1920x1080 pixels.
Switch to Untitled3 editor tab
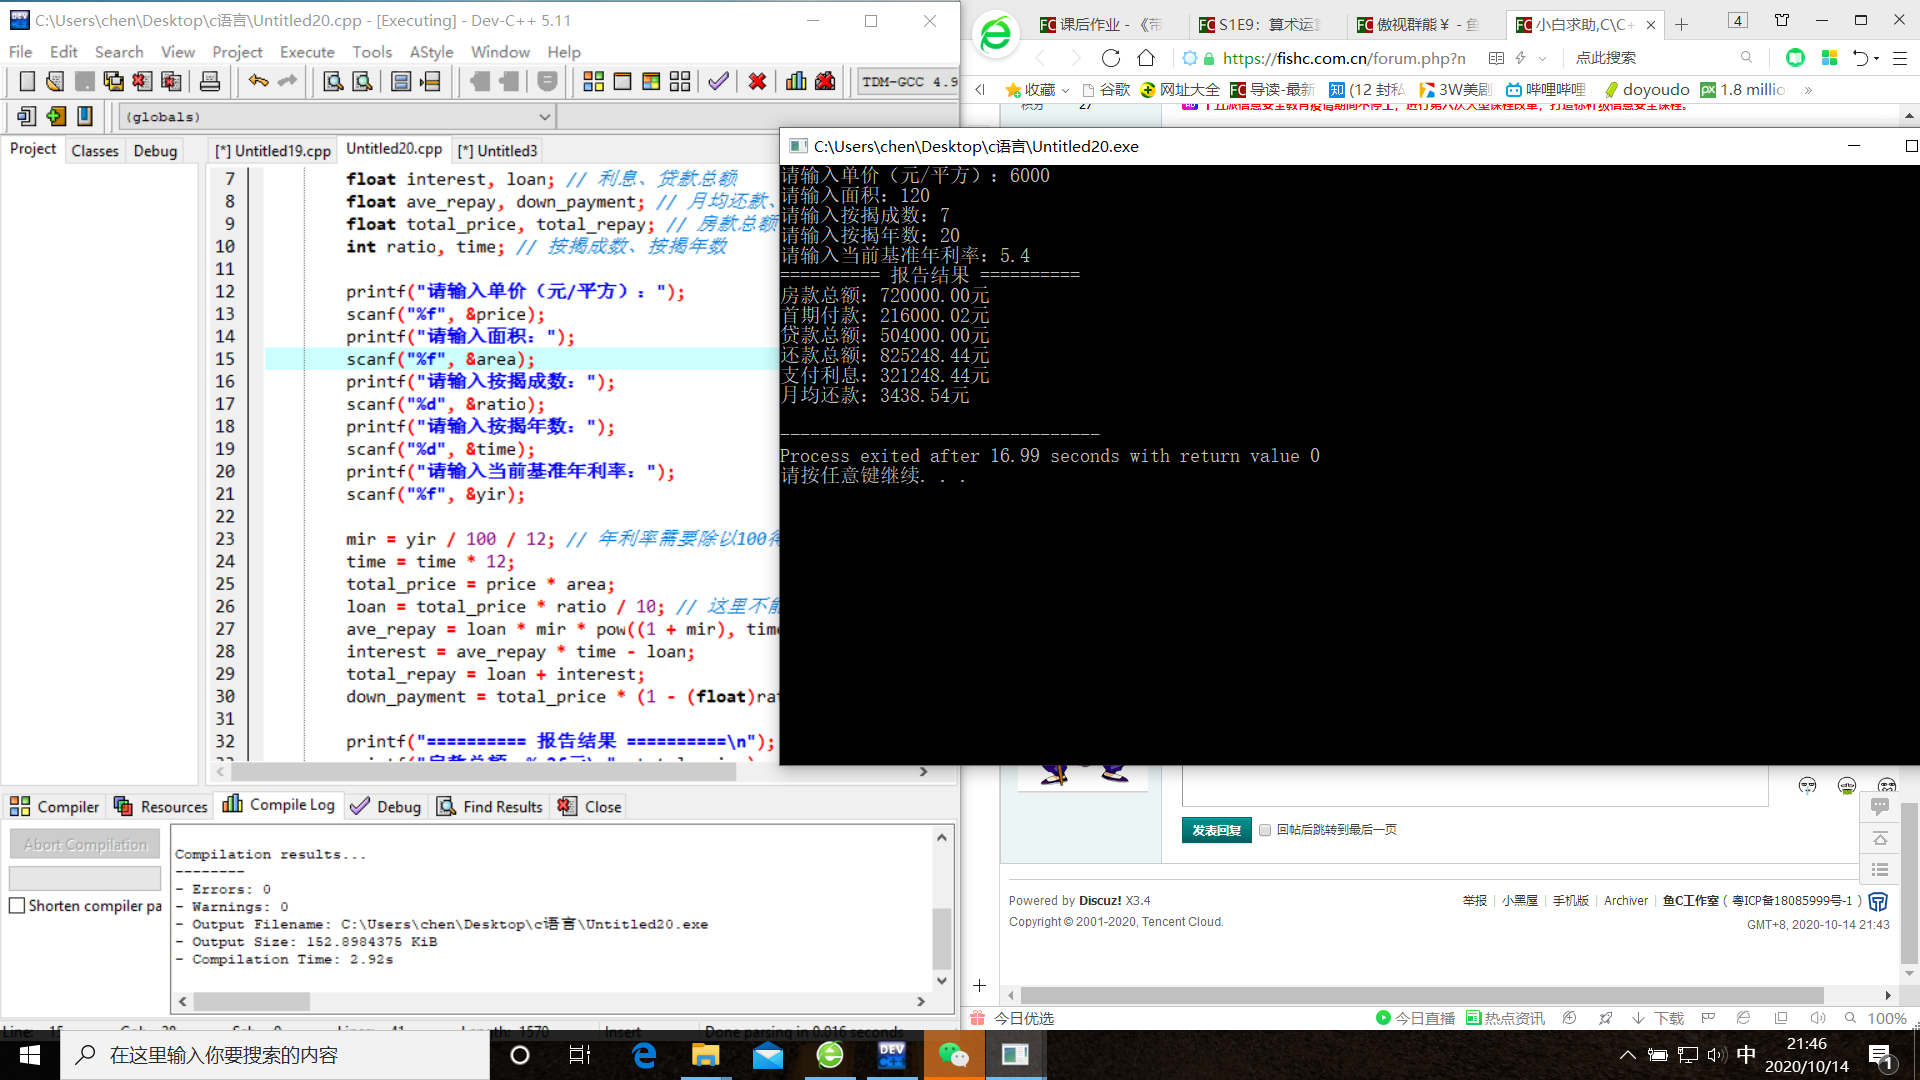click(x=497, y=151)
